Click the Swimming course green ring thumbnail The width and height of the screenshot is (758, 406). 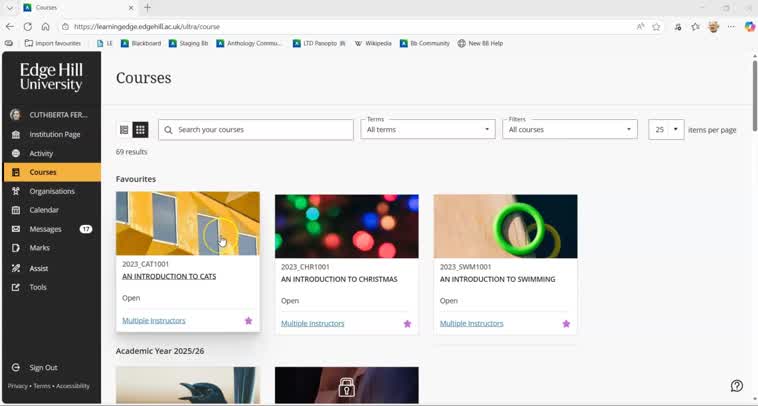tap(505, 226)
